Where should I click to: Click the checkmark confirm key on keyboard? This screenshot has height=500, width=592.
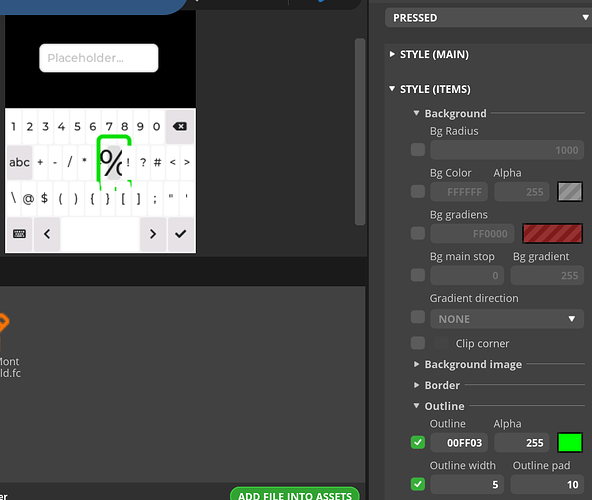click(181, 234)
